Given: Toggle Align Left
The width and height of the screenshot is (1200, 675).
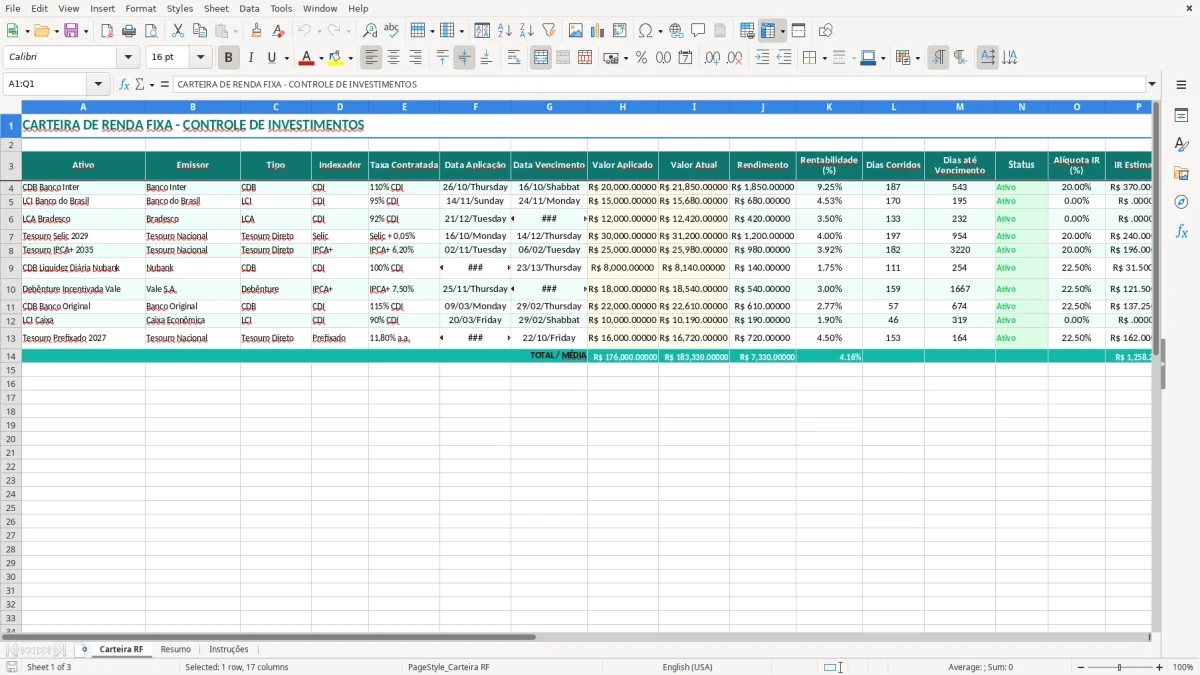Looking at the screenshot, I should click(x=372, y=58).
